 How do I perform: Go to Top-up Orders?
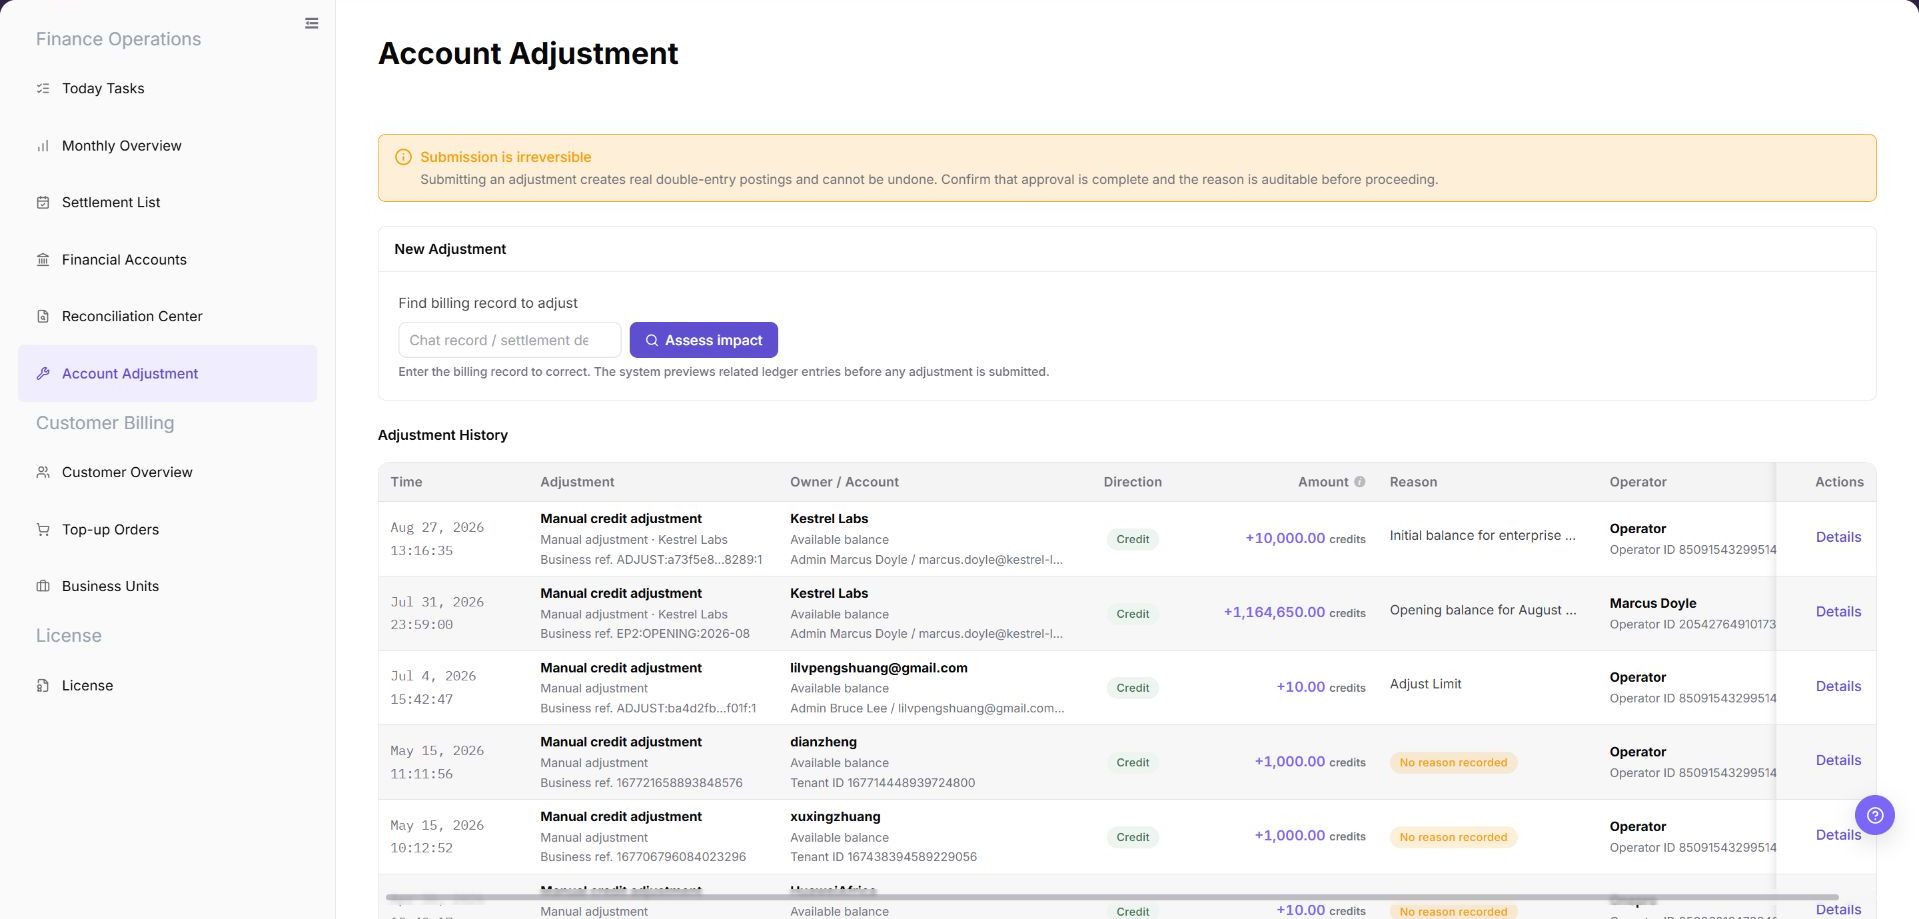click(x=168, y=529)
